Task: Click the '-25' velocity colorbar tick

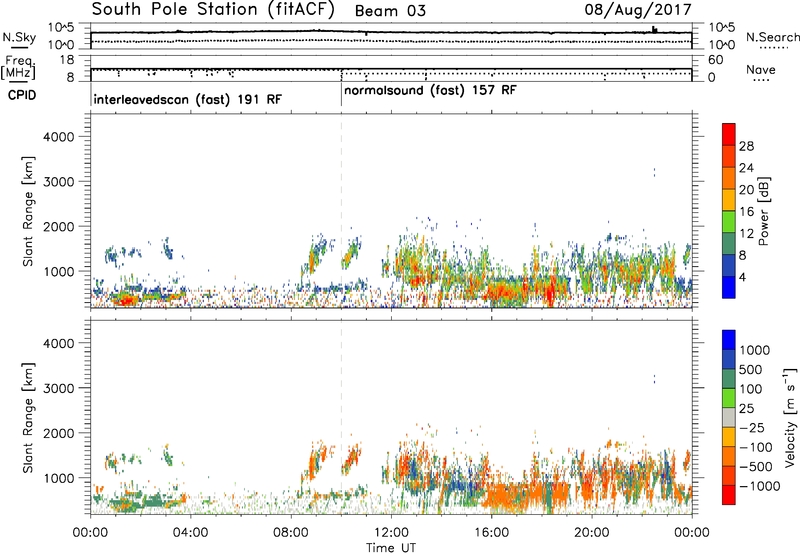Action: pos(752,427)
